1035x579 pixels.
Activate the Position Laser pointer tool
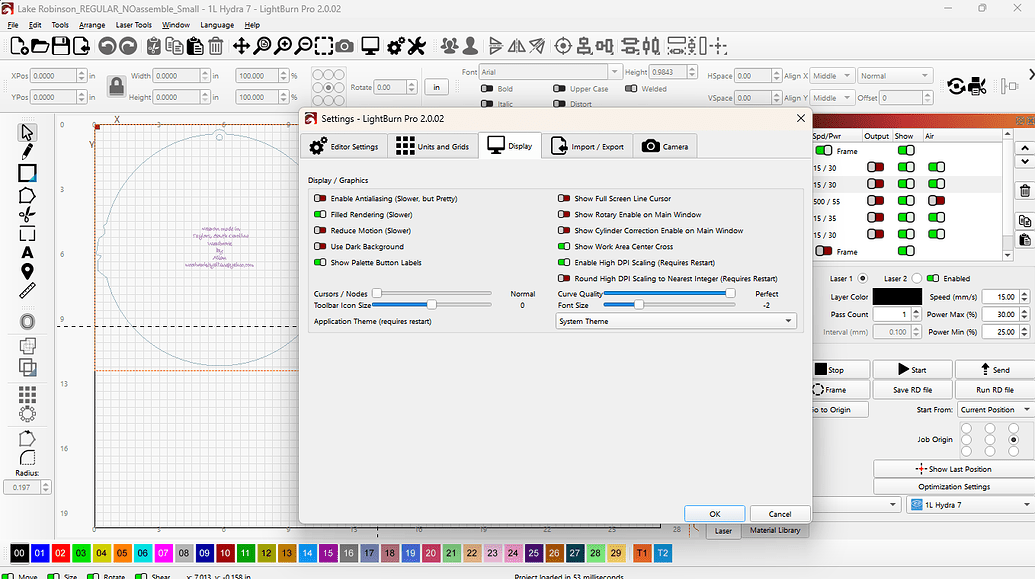(27, 272)
